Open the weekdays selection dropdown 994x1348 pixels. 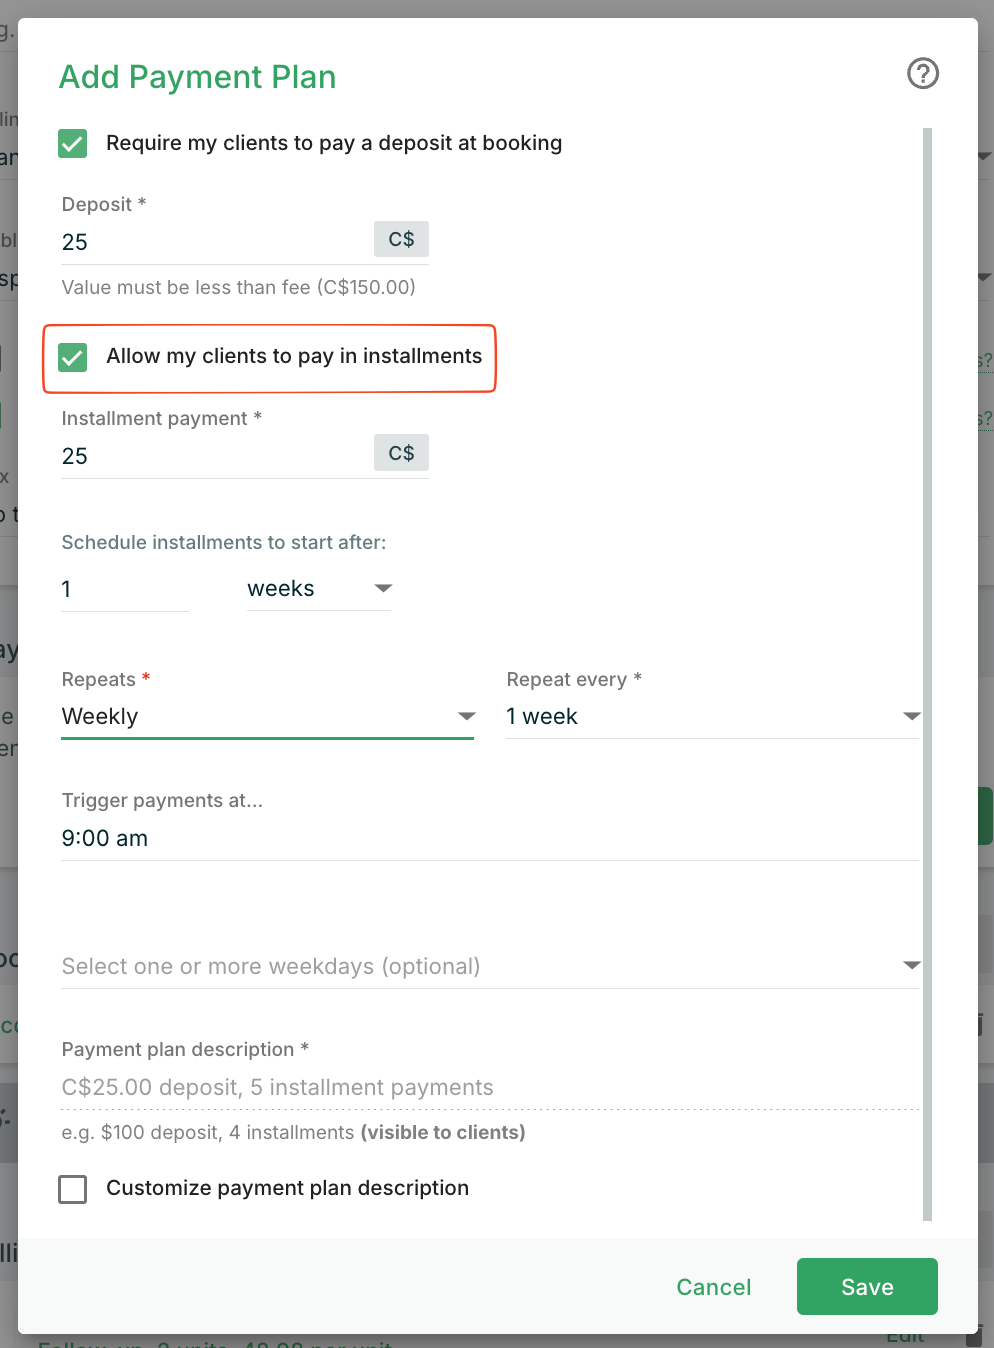pyautogui.click(x=490, y=966)
